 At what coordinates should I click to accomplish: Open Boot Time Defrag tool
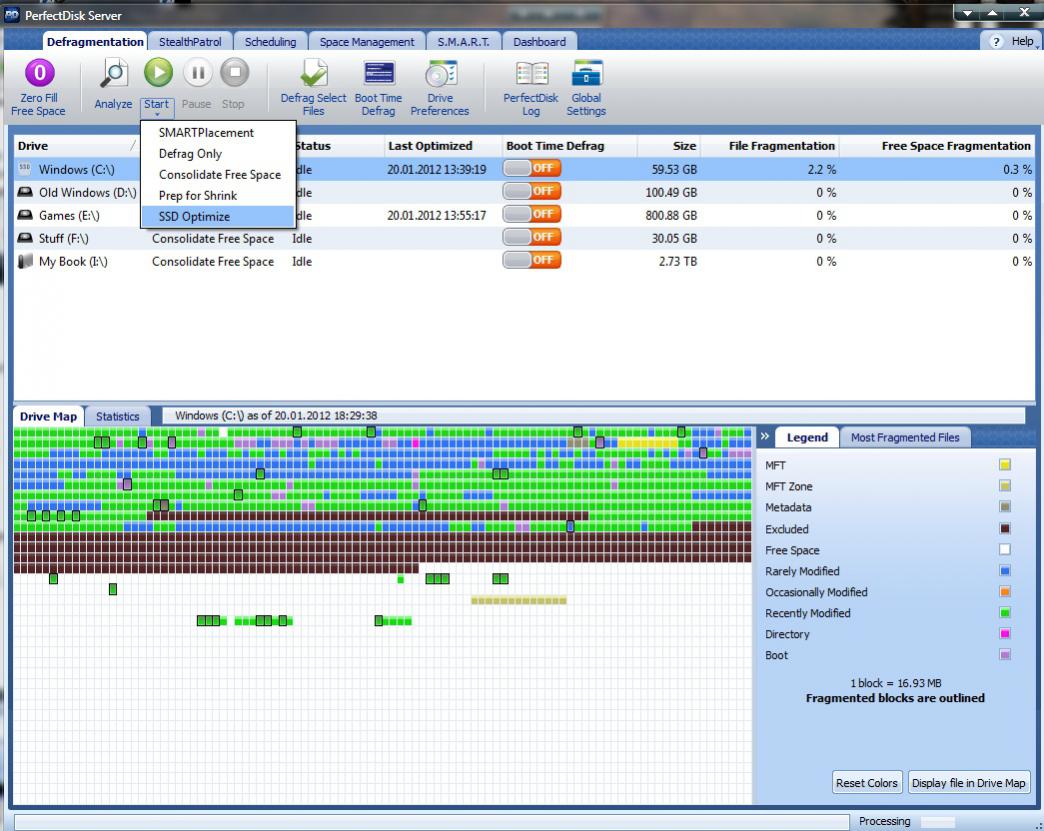379,73
